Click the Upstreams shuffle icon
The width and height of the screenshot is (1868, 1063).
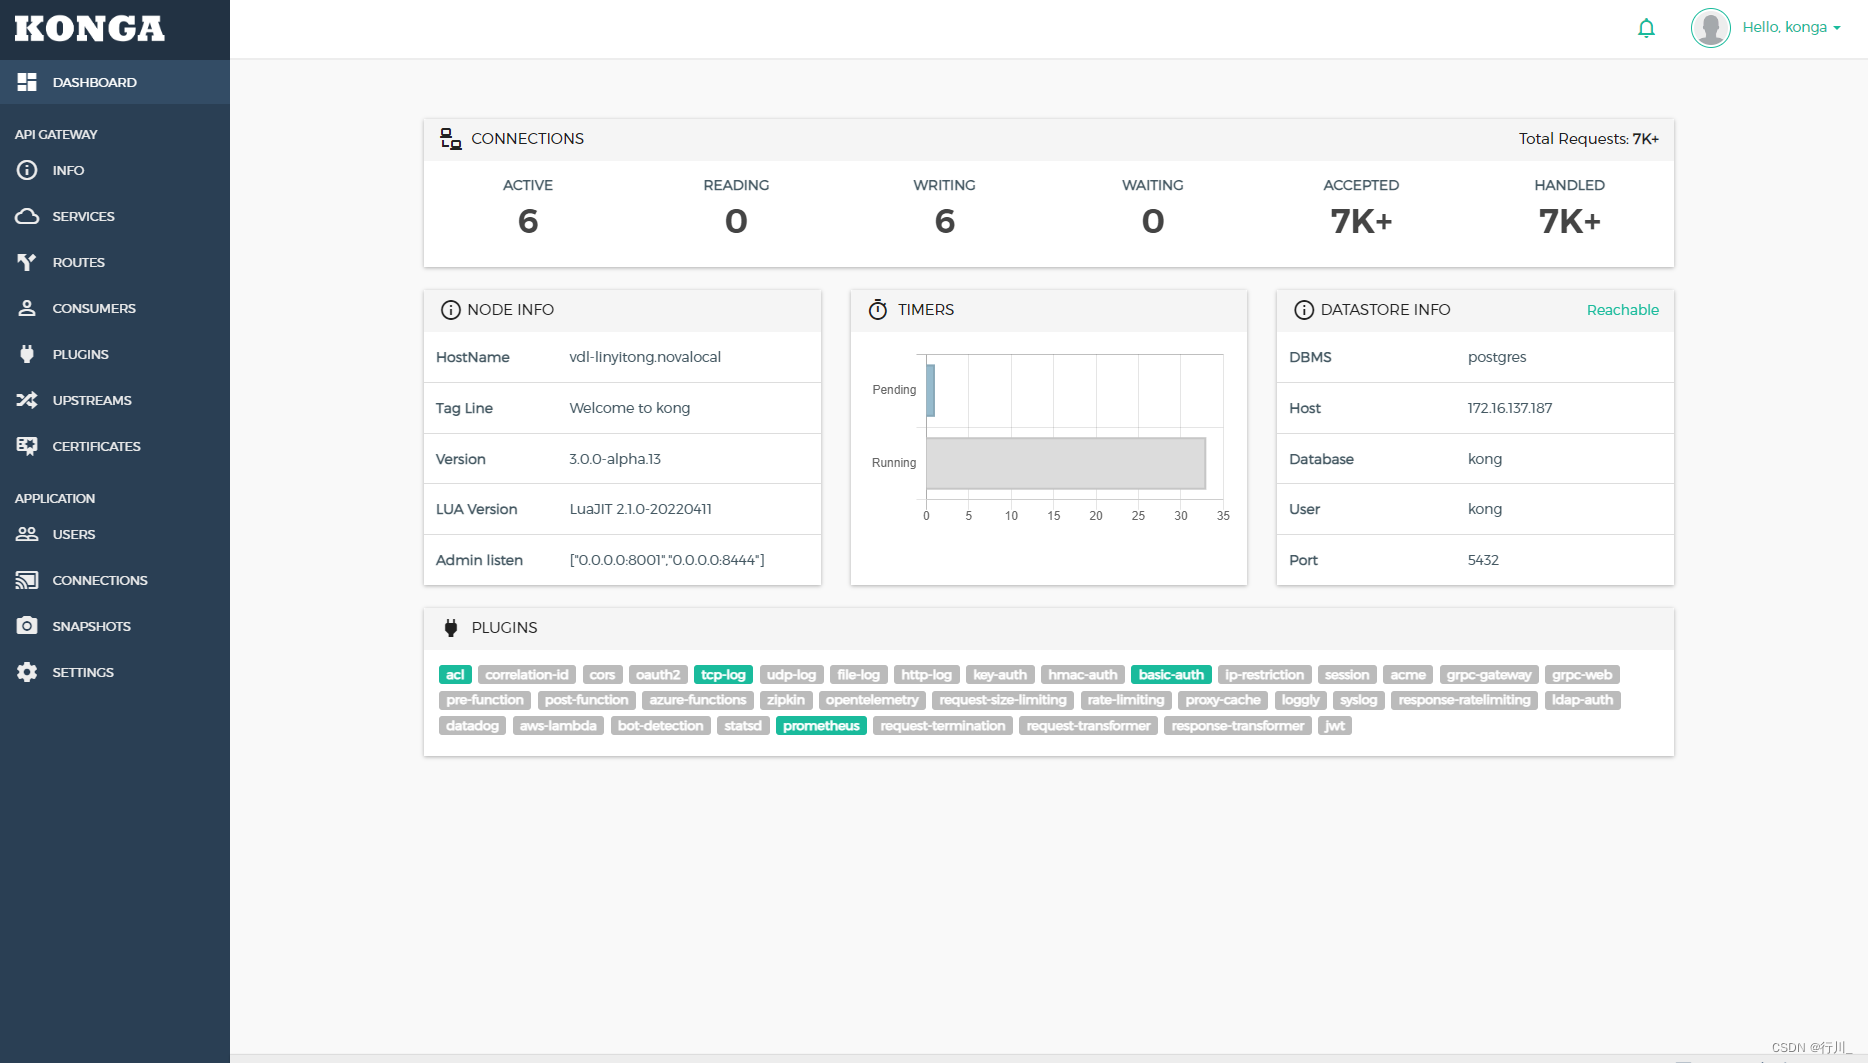click(x=27, y=400)
